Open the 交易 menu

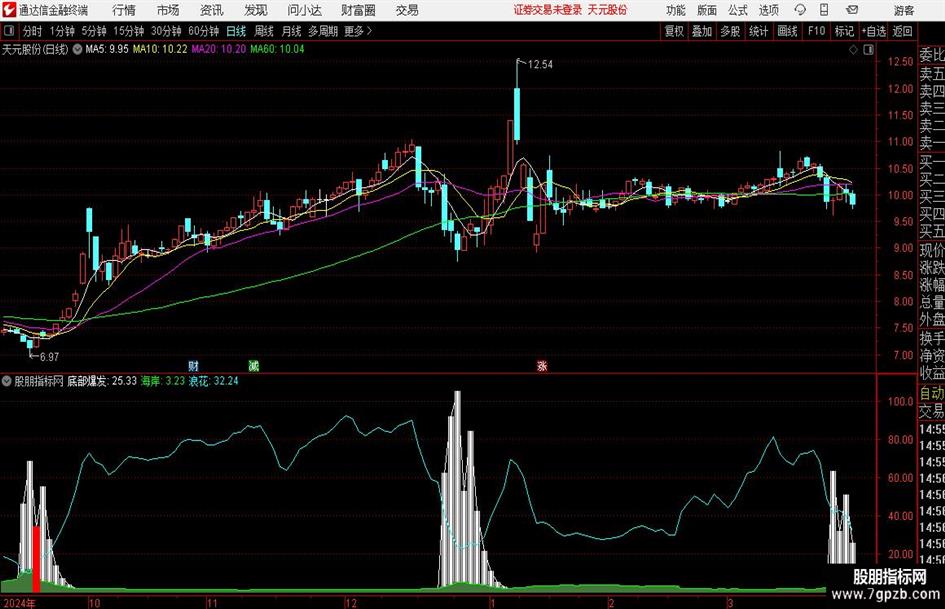[407, 10]
